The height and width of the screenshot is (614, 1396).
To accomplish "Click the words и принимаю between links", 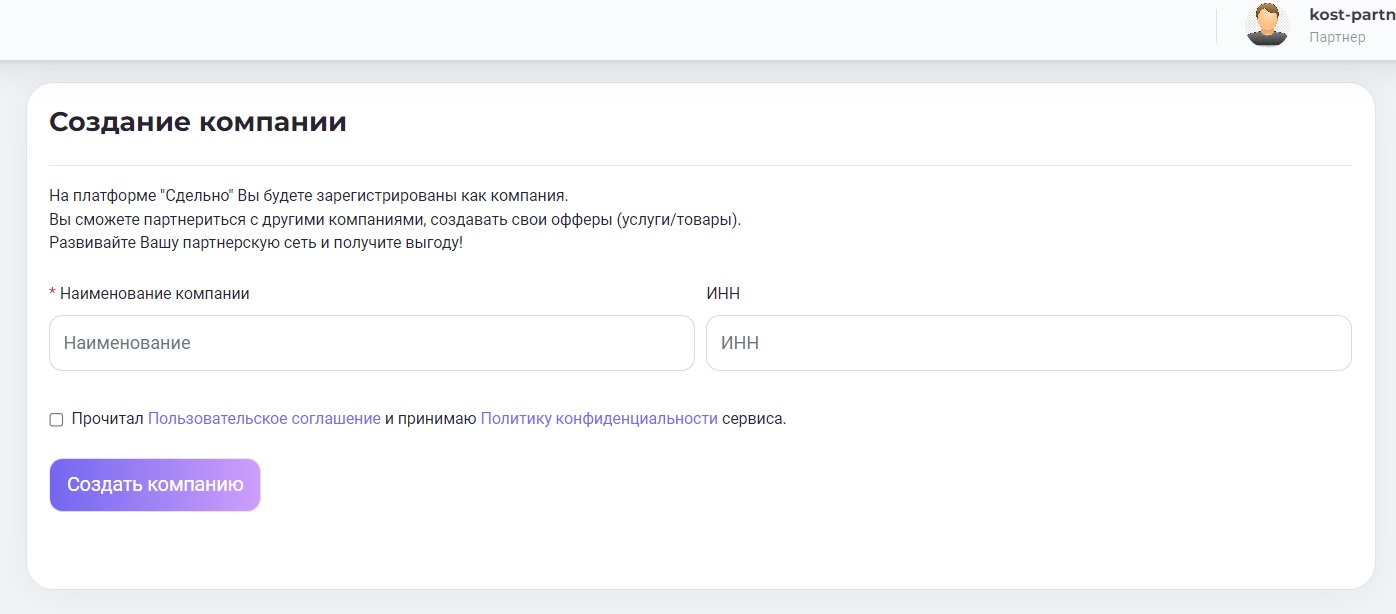I will click(x=430, y=419).
